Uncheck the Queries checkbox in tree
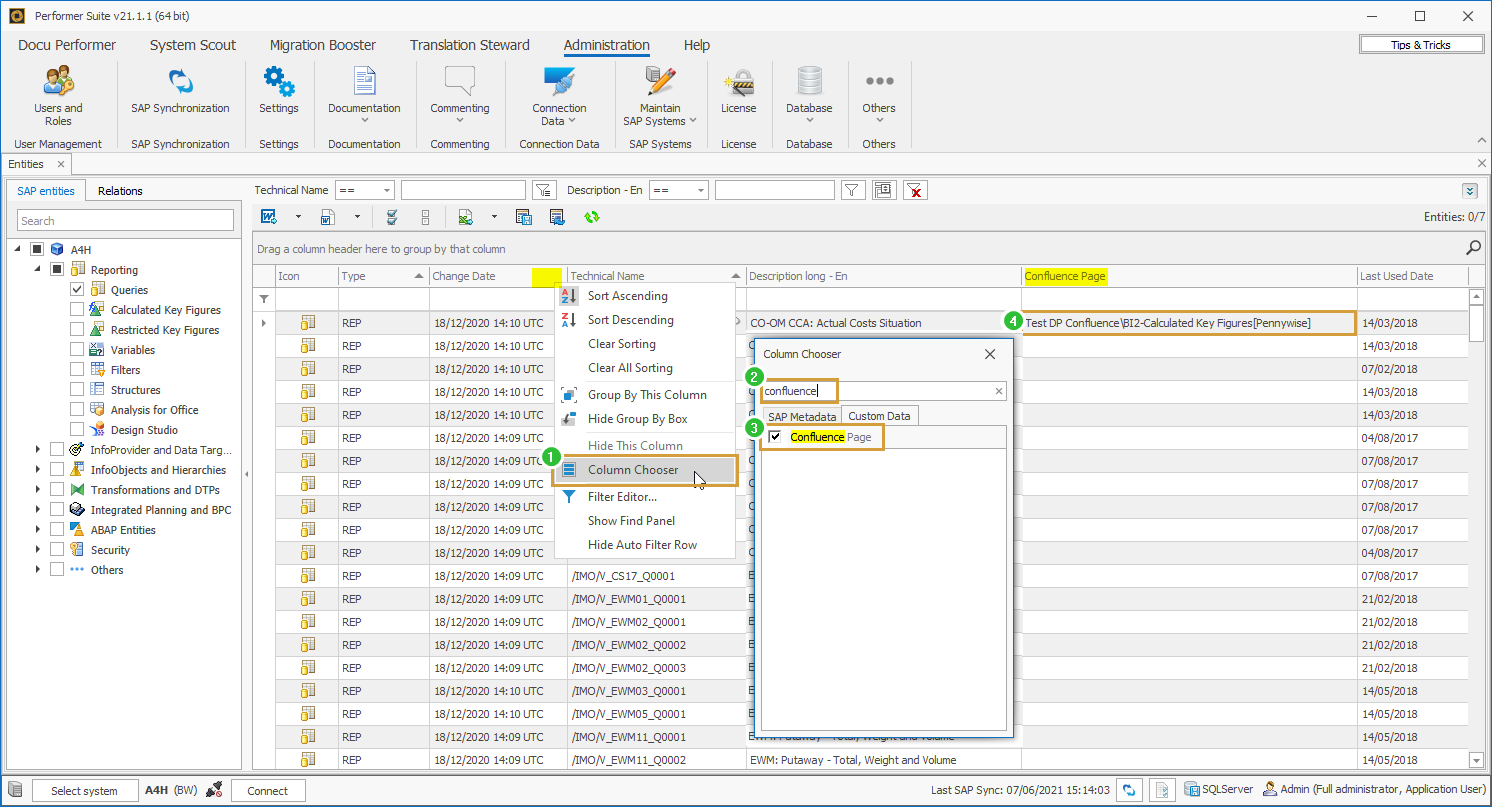This screenshot has height=807, width=1492. pos(77,290)
